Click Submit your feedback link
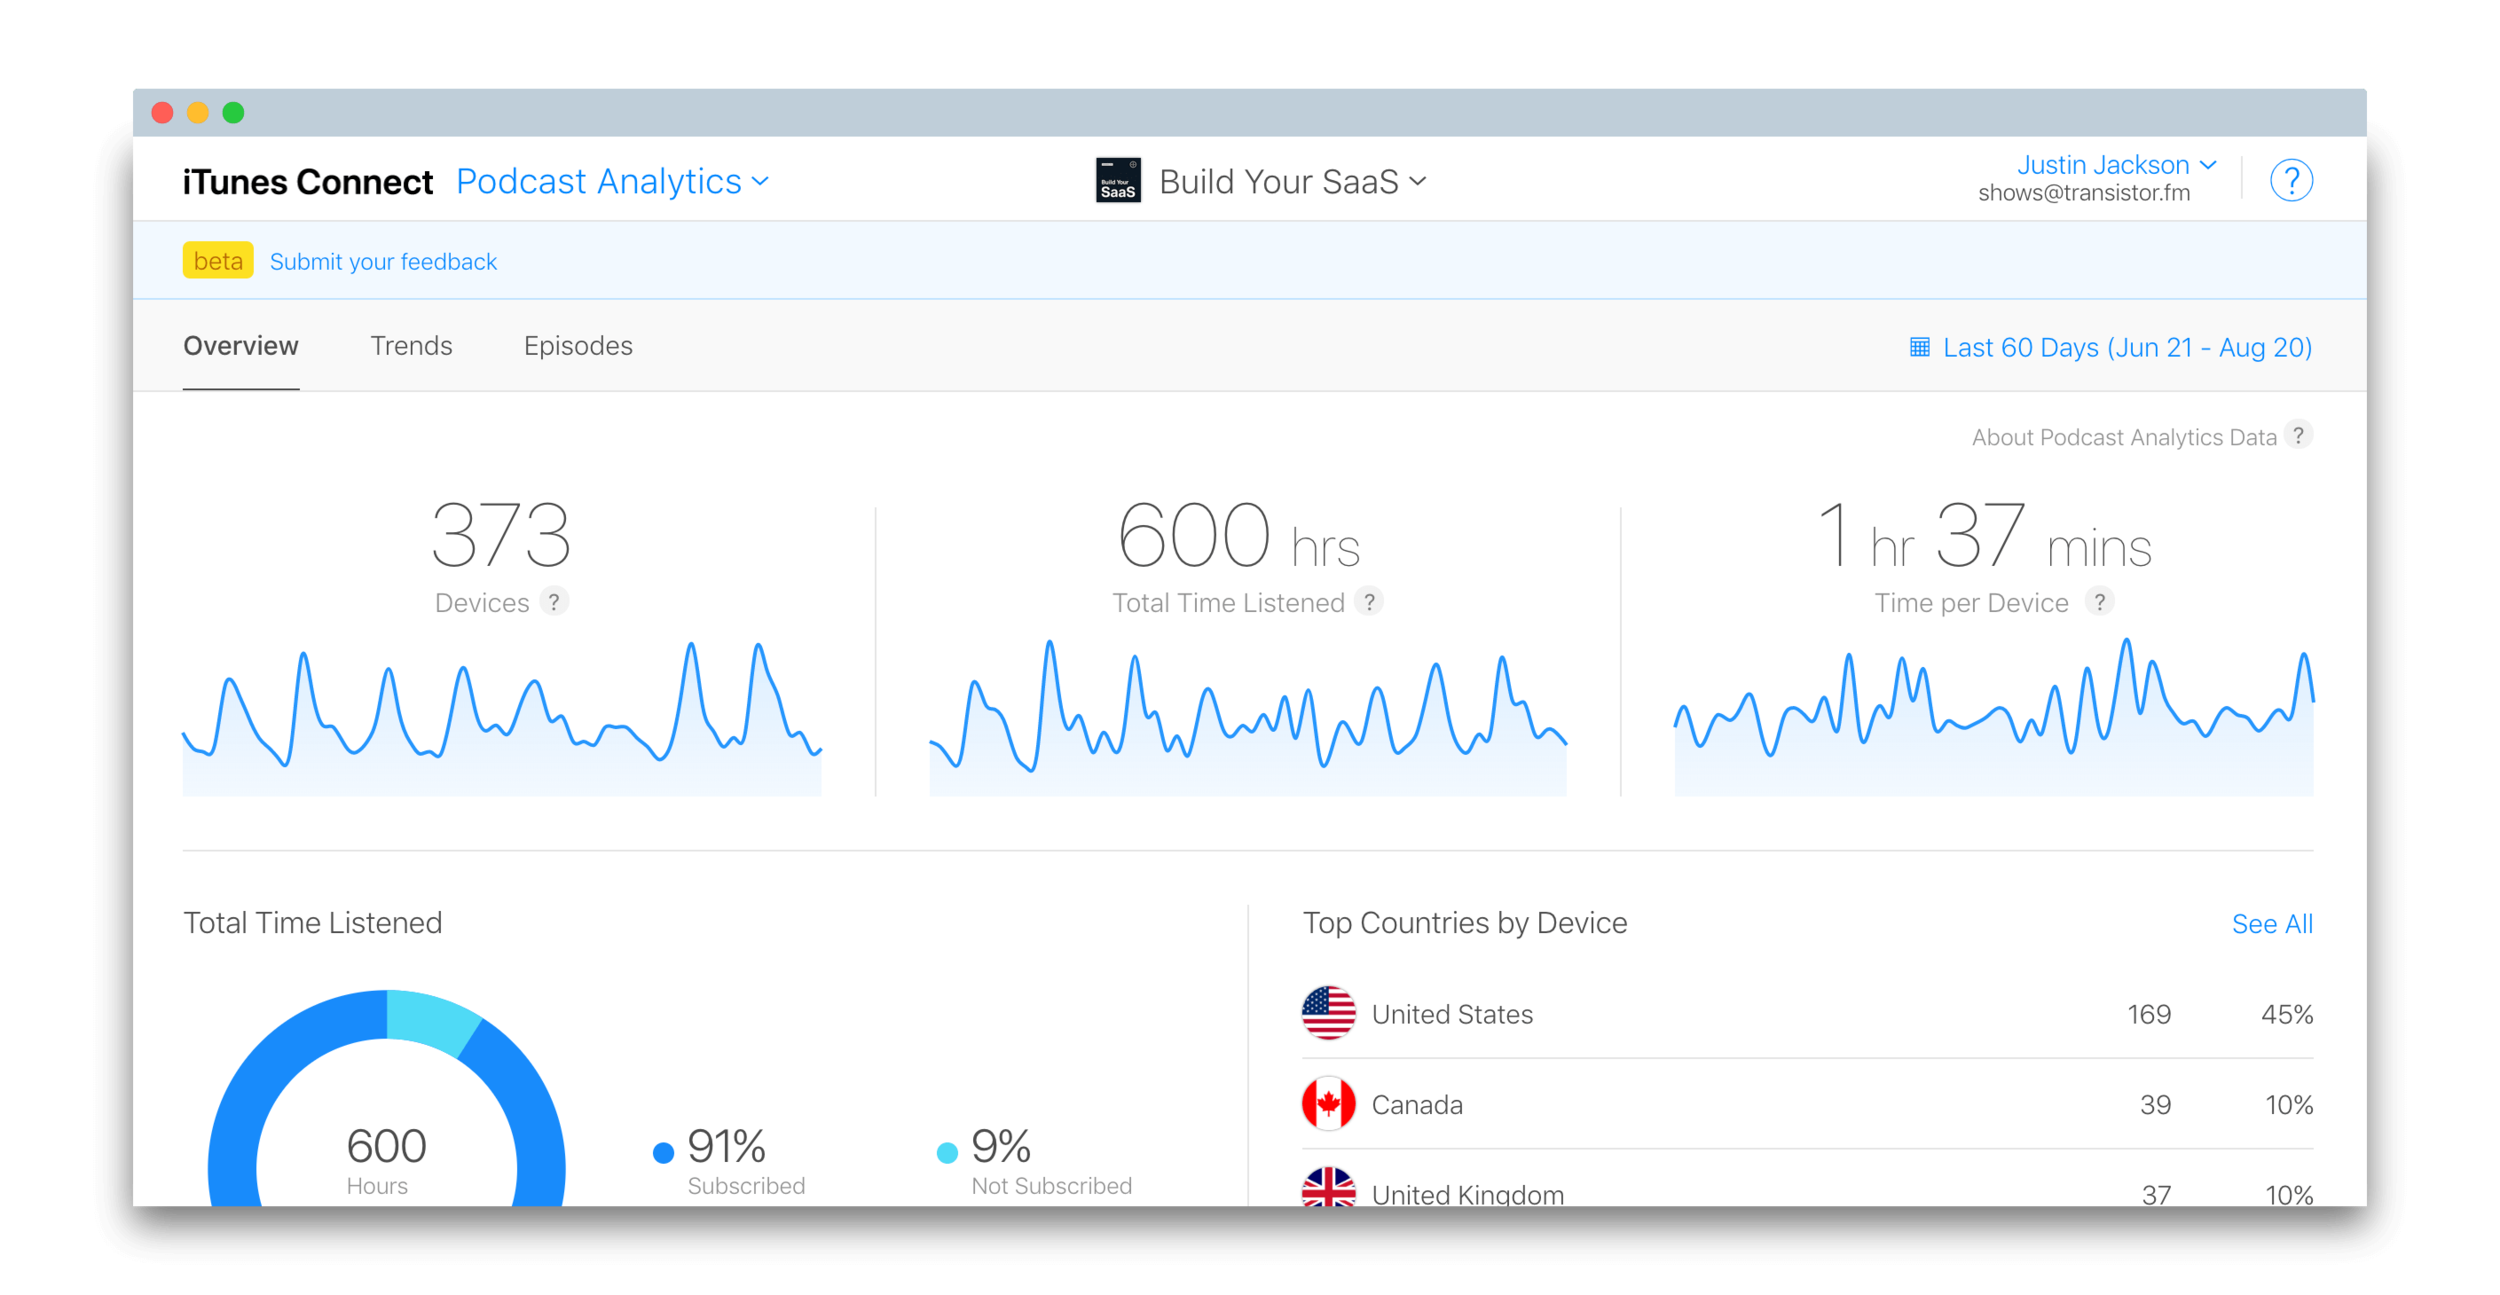The width and height of the screenshot is (2500, 1295). 383,262
